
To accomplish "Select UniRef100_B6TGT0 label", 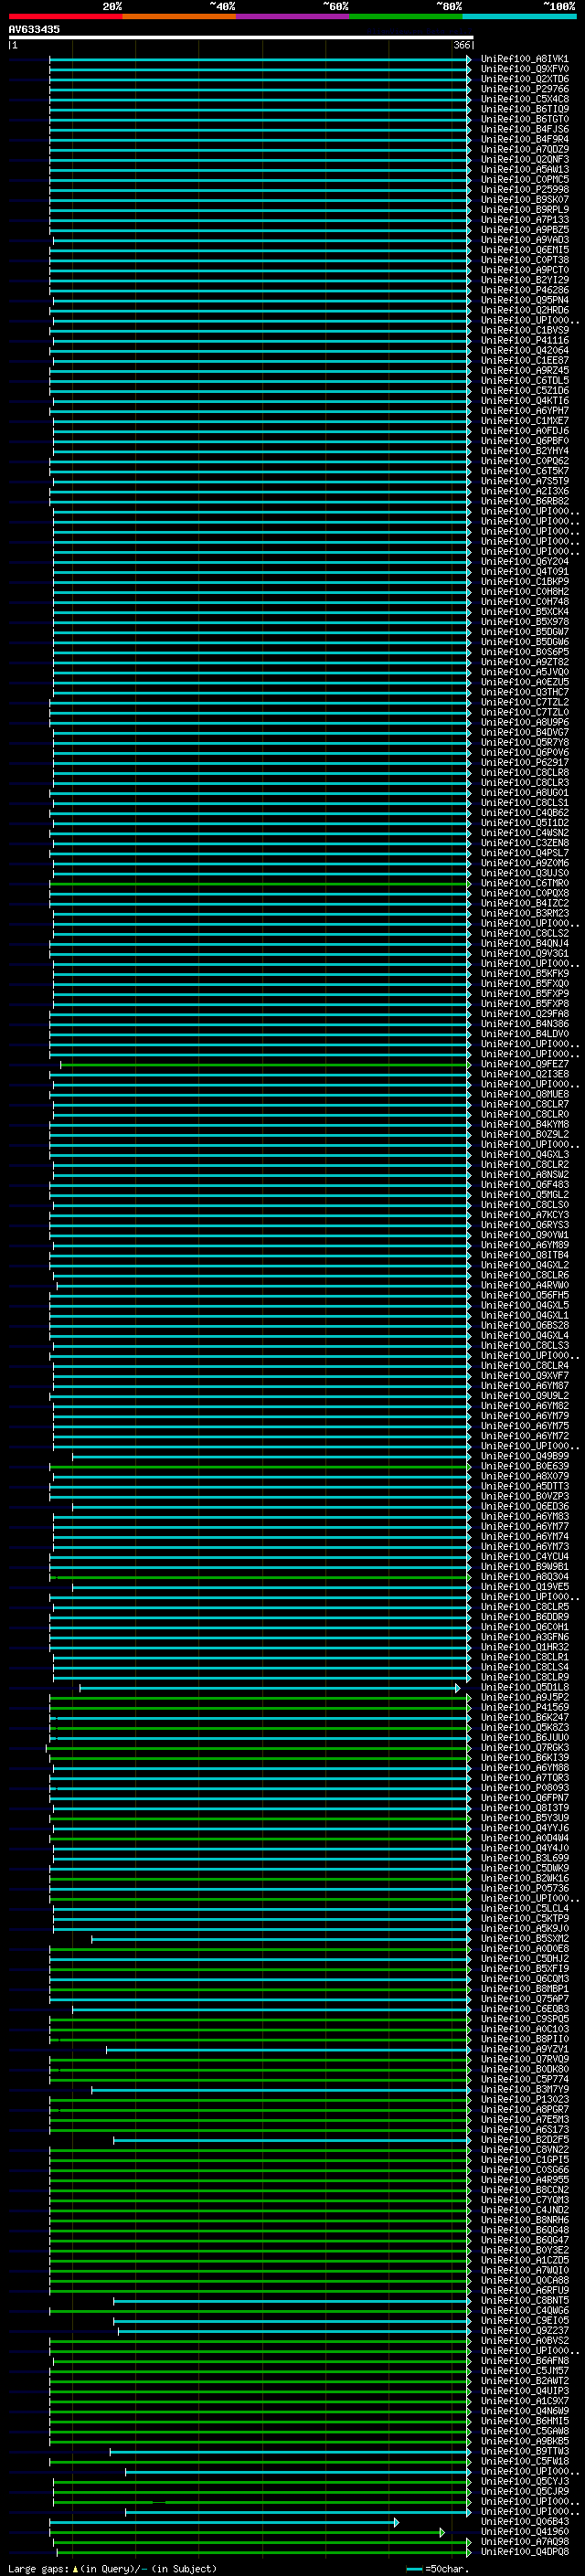I will click(x=524, y=119).
